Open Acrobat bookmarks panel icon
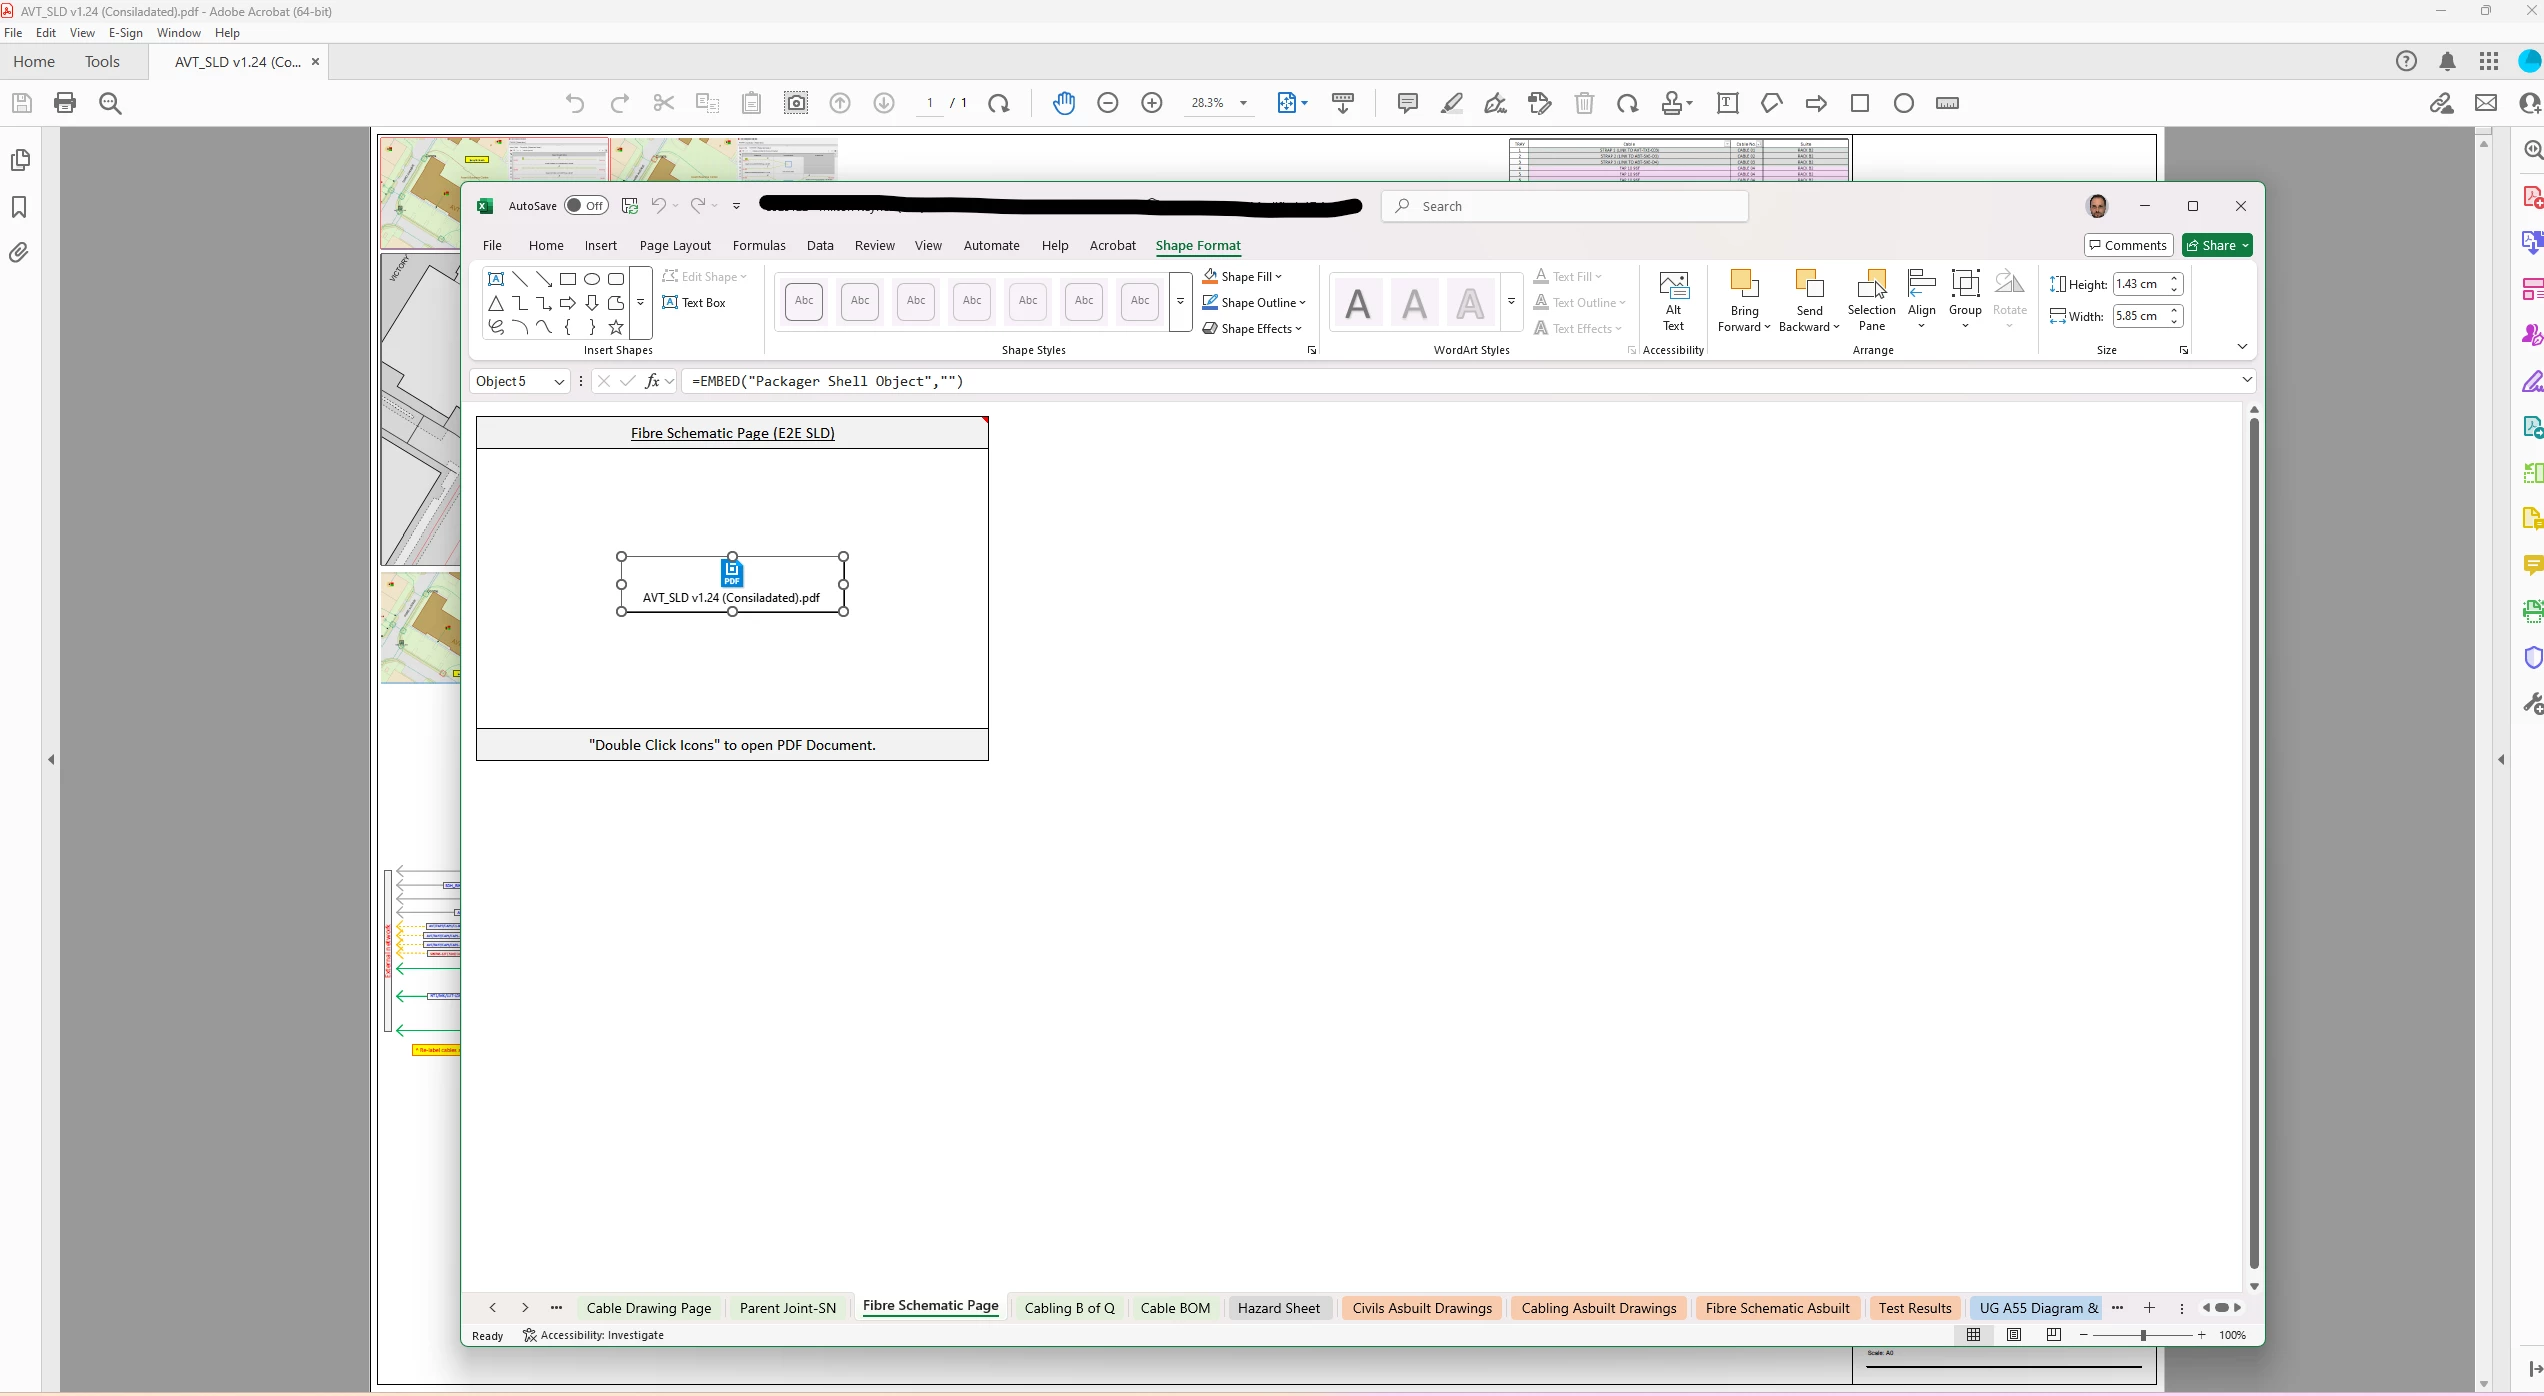2544x1396 pixels. (x=19, y=207)
